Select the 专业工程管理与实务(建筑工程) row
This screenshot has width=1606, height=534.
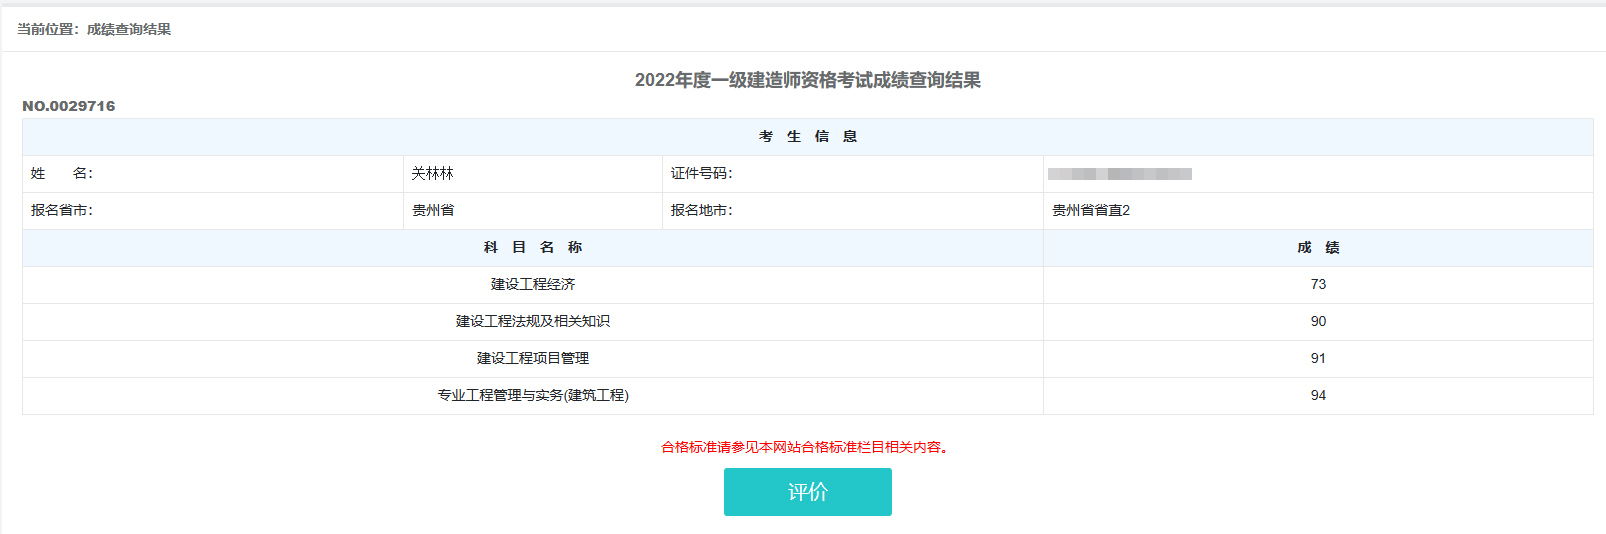tap(532, 396)
